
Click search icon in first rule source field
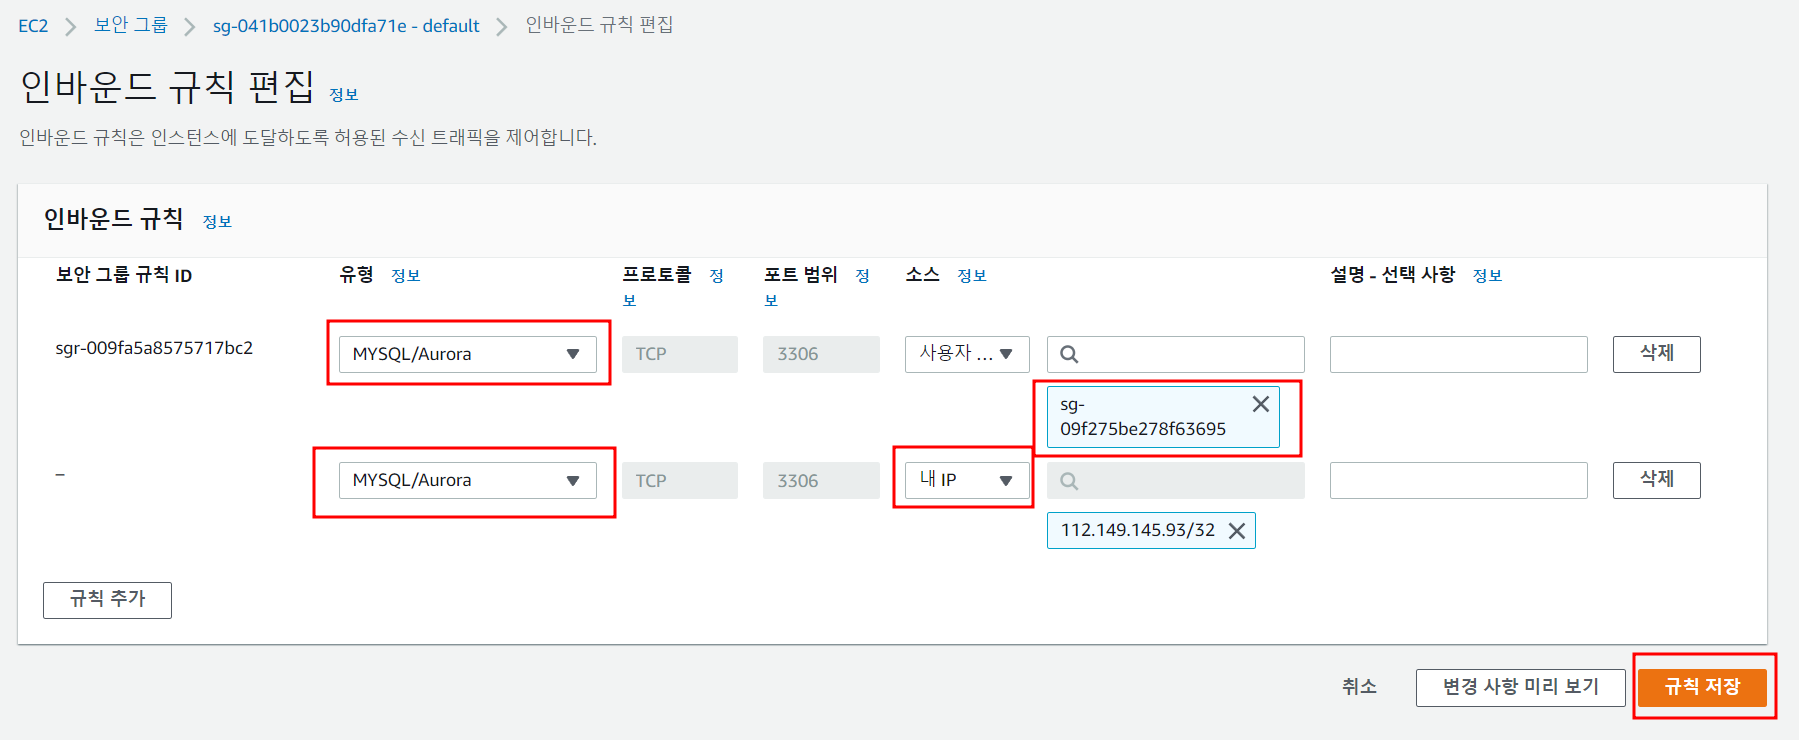[1069, 354]
